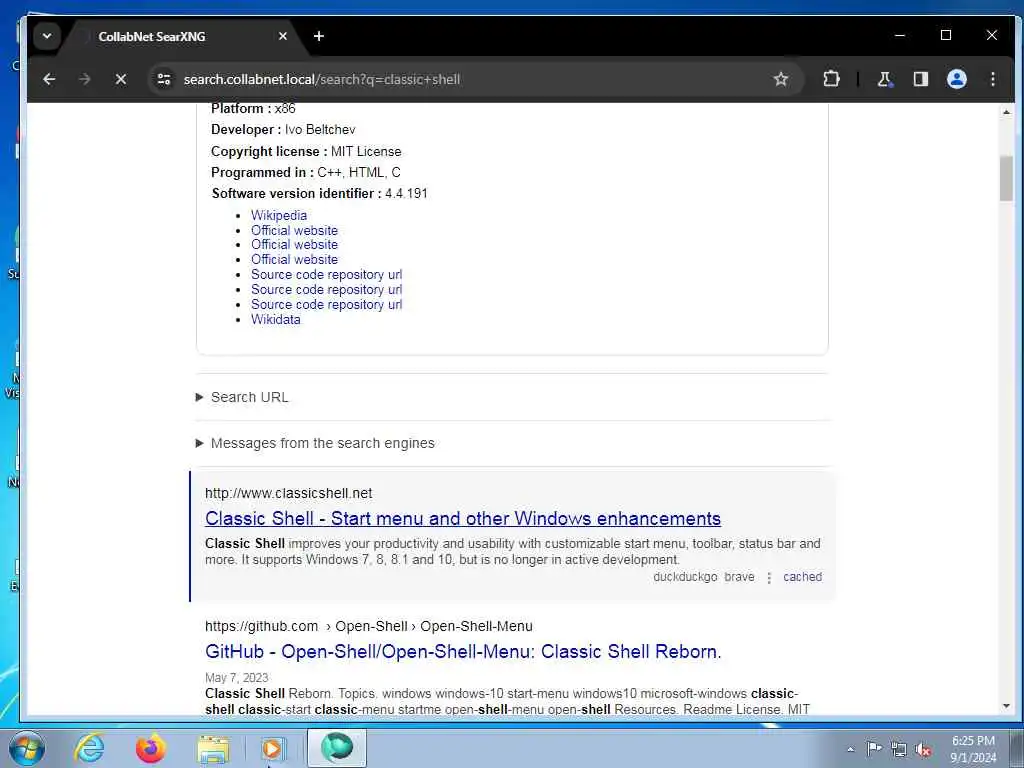Open second Source code repository url
This screenshot has width=1024, height=768.
pyautogui.click(x=327, y=289)
